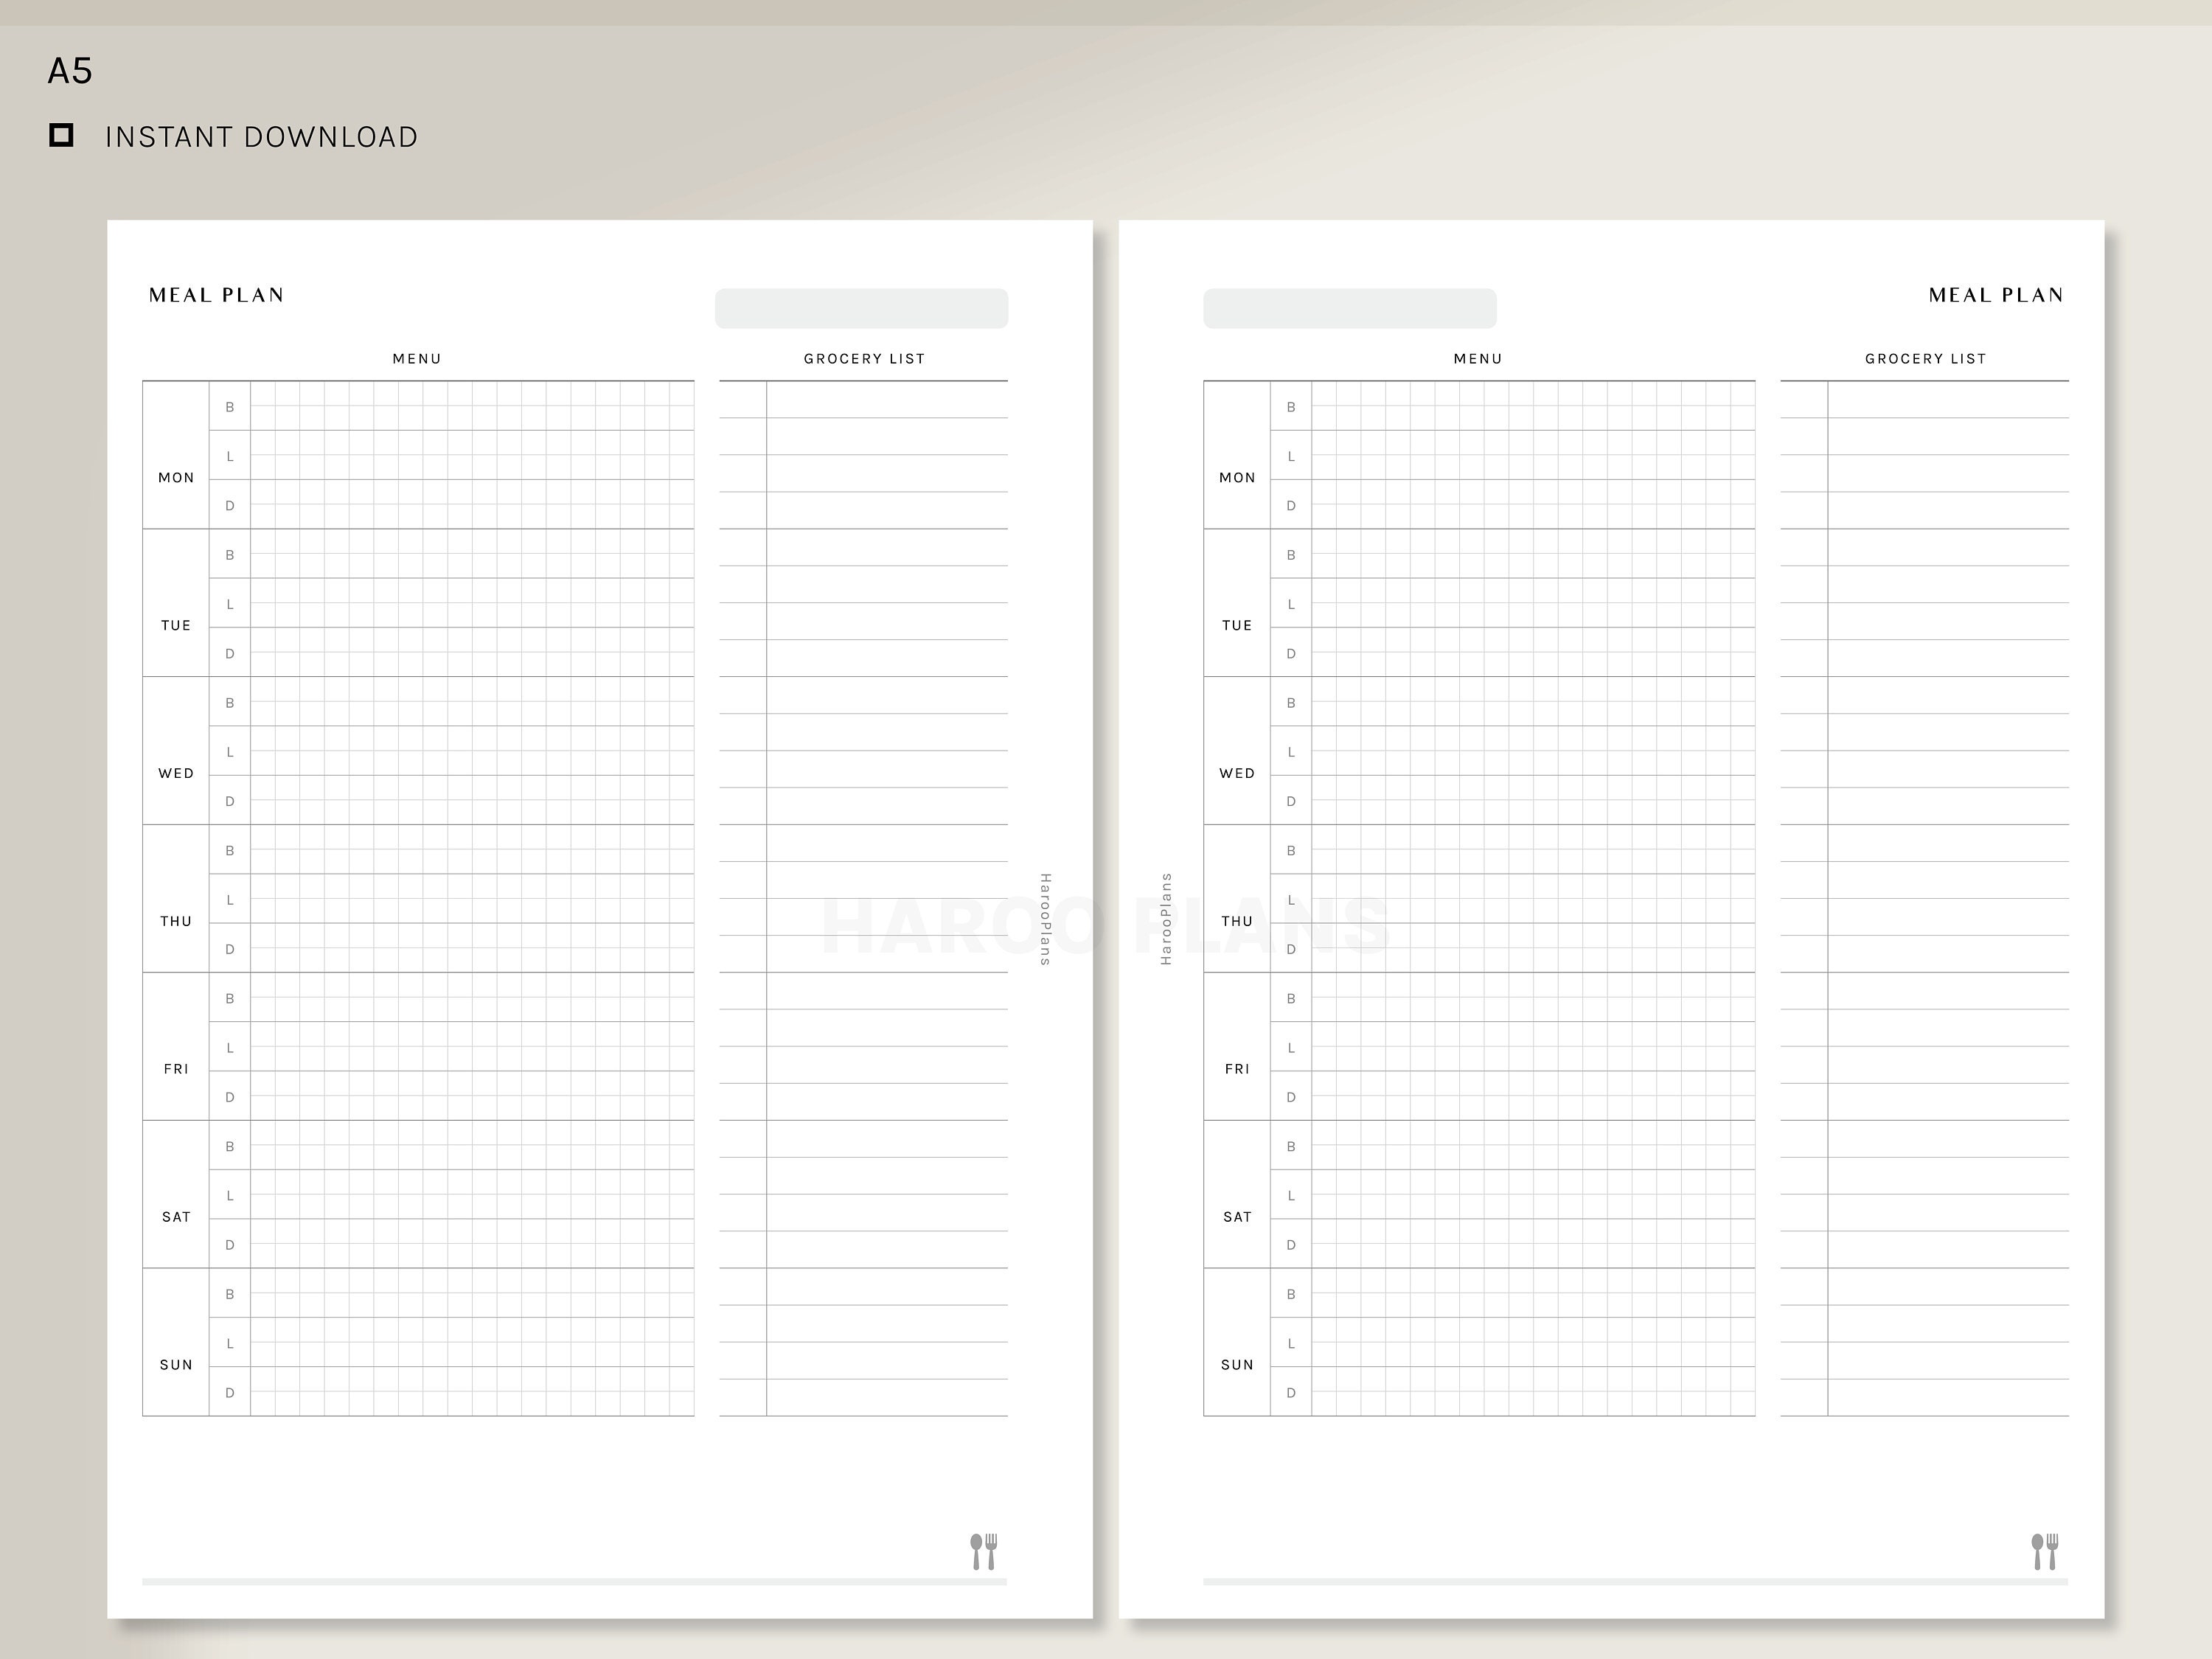The width and height of the screenshot is (2212, 1659).
Task: Select SAT label on right page
Action: point(1237,1217)
